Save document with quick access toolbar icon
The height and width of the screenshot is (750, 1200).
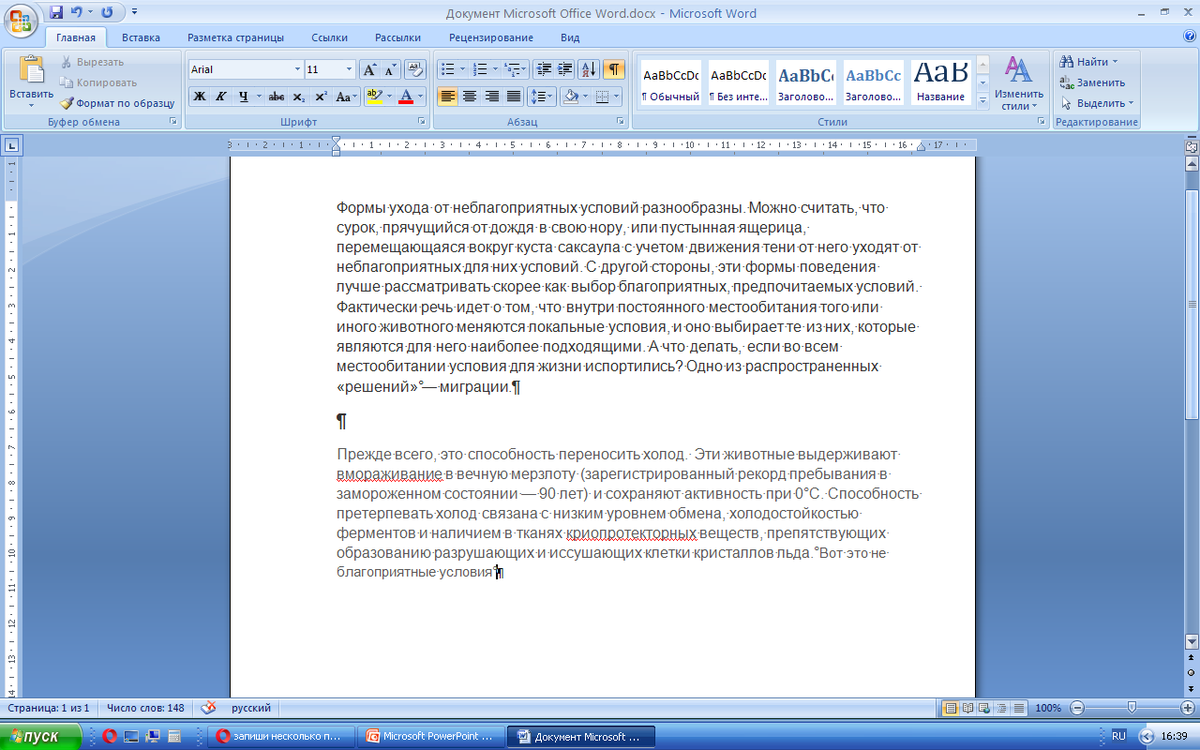coord(56,13)
